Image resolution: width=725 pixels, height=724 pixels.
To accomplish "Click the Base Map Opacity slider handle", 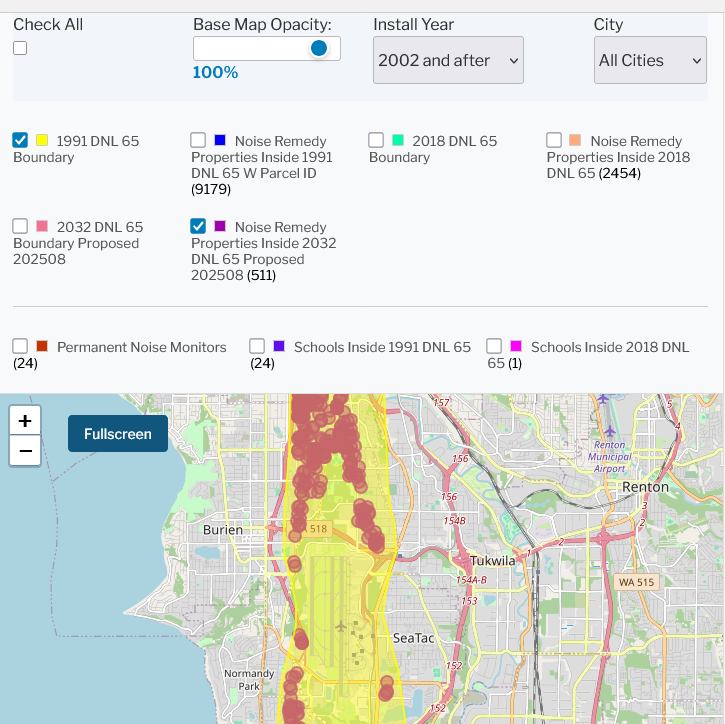I will pyautogui.click(x=318, y=48).
